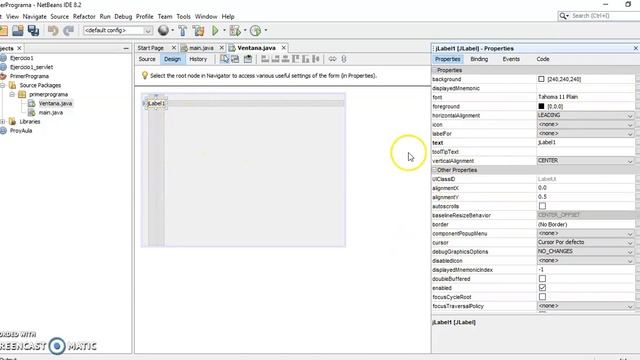The height and width of the screenshot is (360, 640).
Task: Collapse the Other Properties section
Action: click(x=434, y=170)
